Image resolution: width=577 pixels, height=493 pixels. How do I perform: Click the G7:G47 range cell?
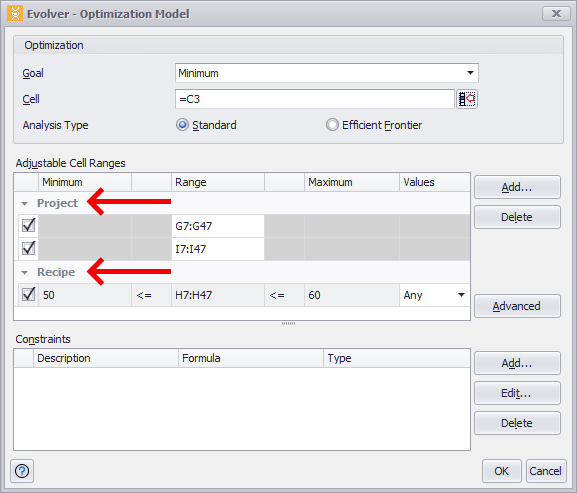click(x=217, y=226)
